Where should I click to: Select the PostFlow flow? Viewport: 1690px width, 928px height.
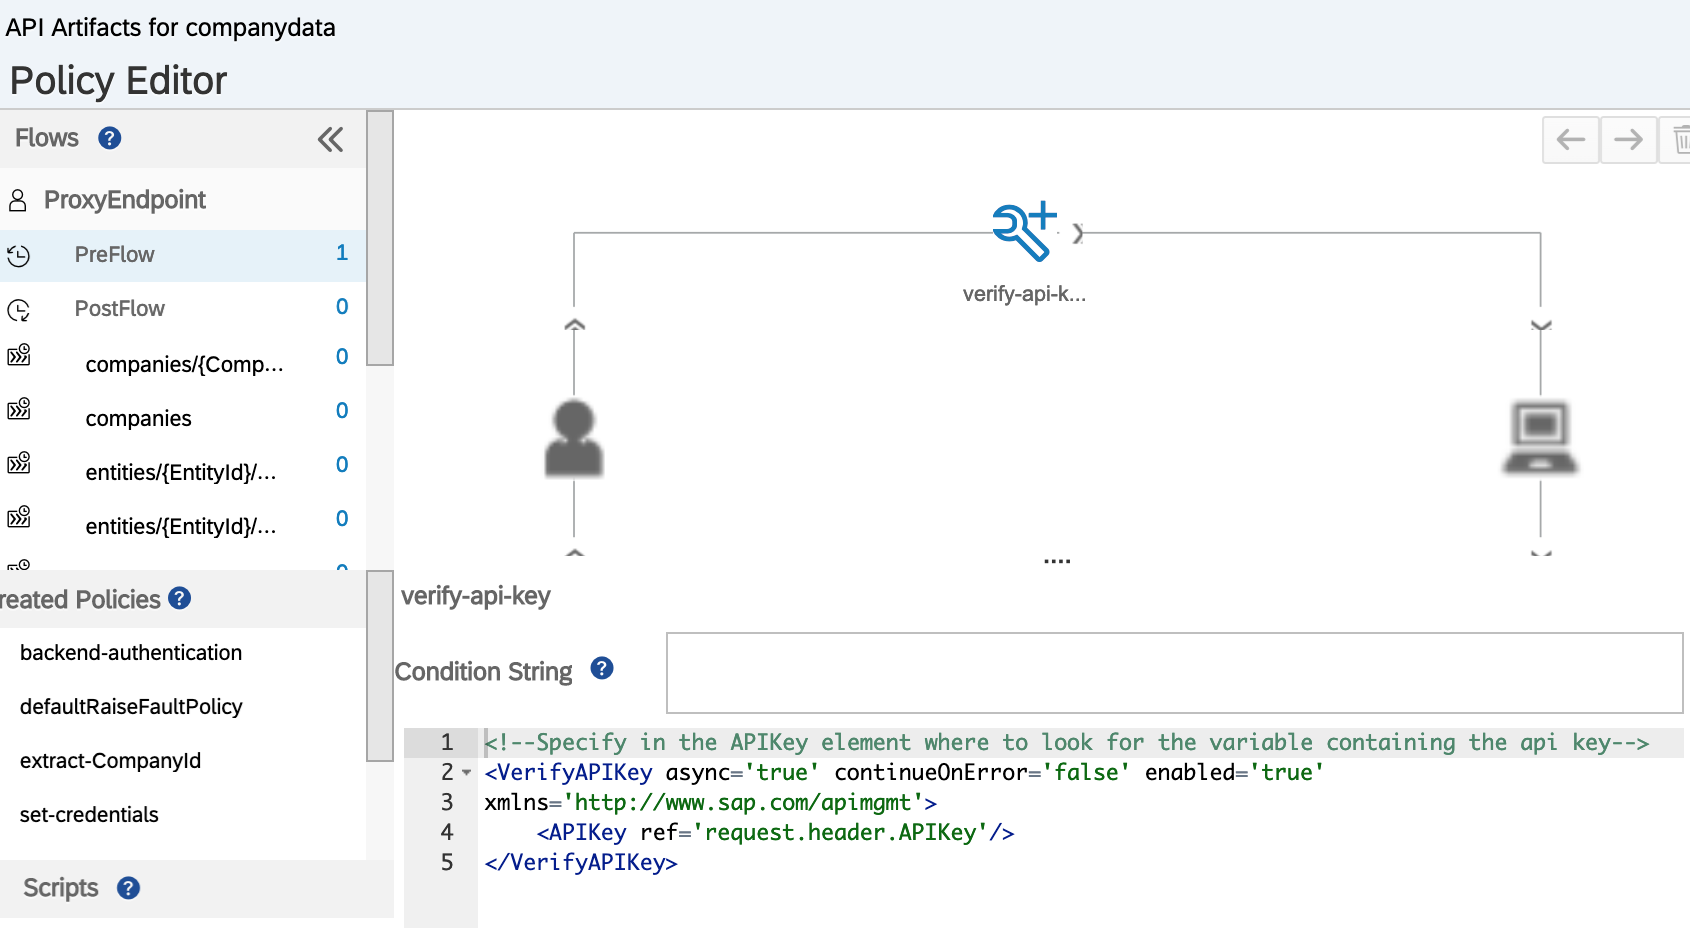point(119,309)
